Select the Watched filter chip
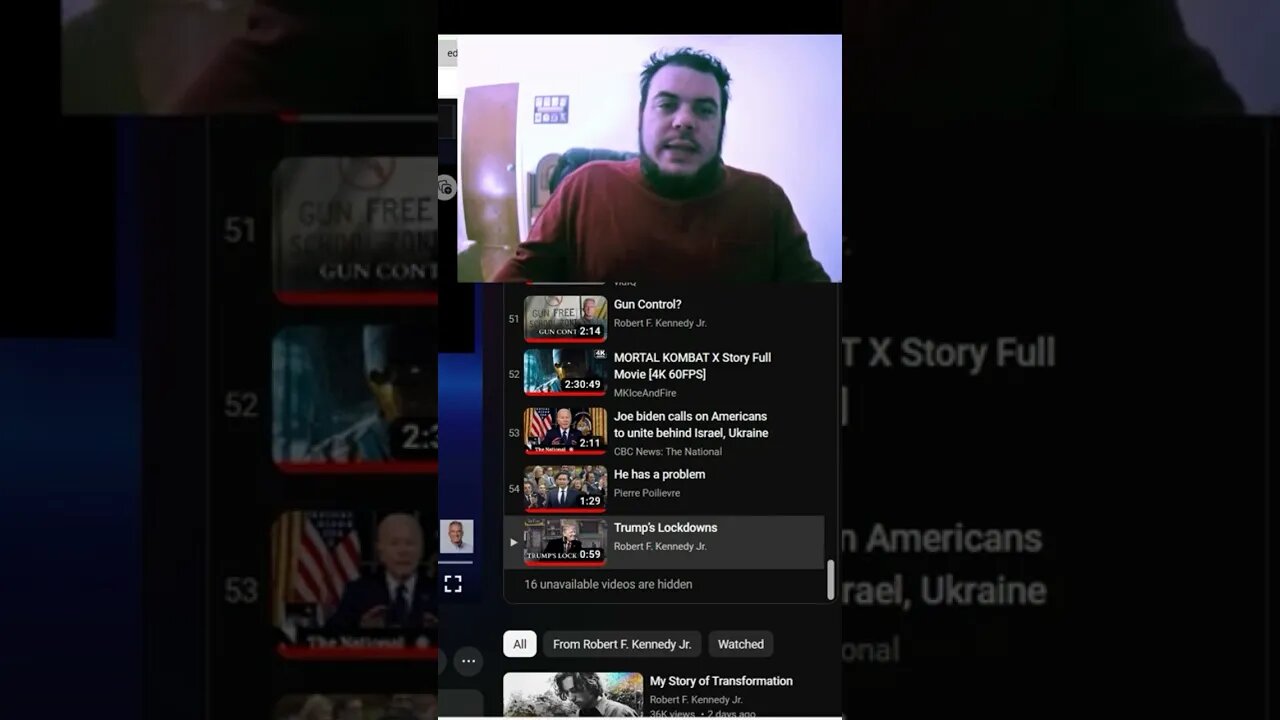 pyautogui.click(x=741, y=644)
